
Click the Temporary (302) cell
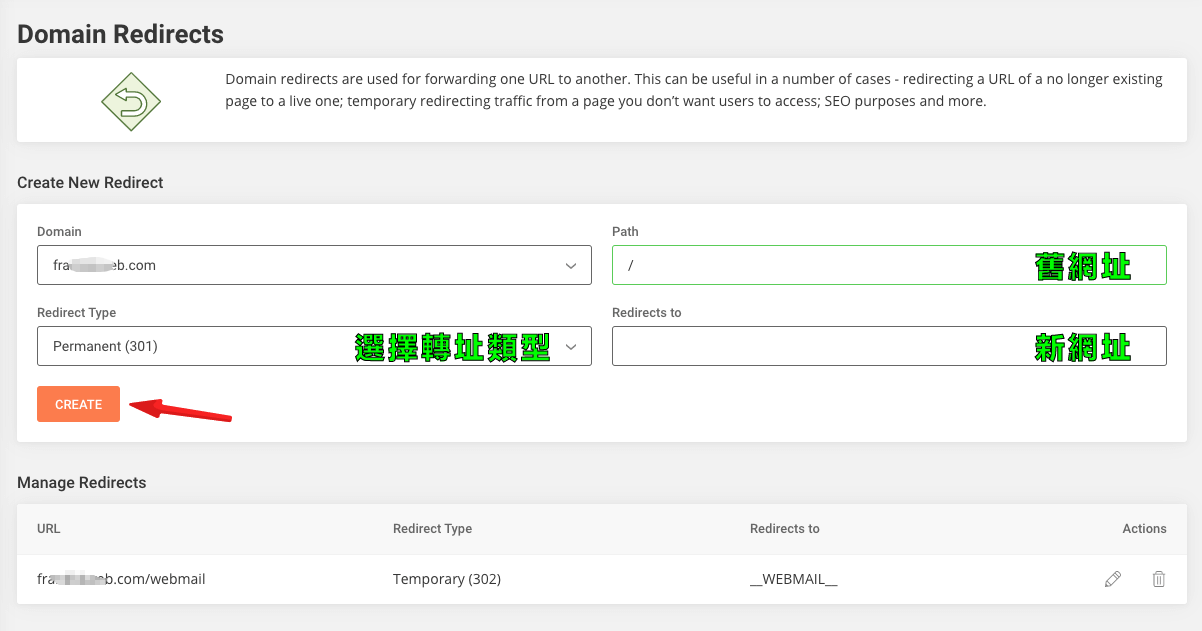pyautogui.click(x=447, y=579)
